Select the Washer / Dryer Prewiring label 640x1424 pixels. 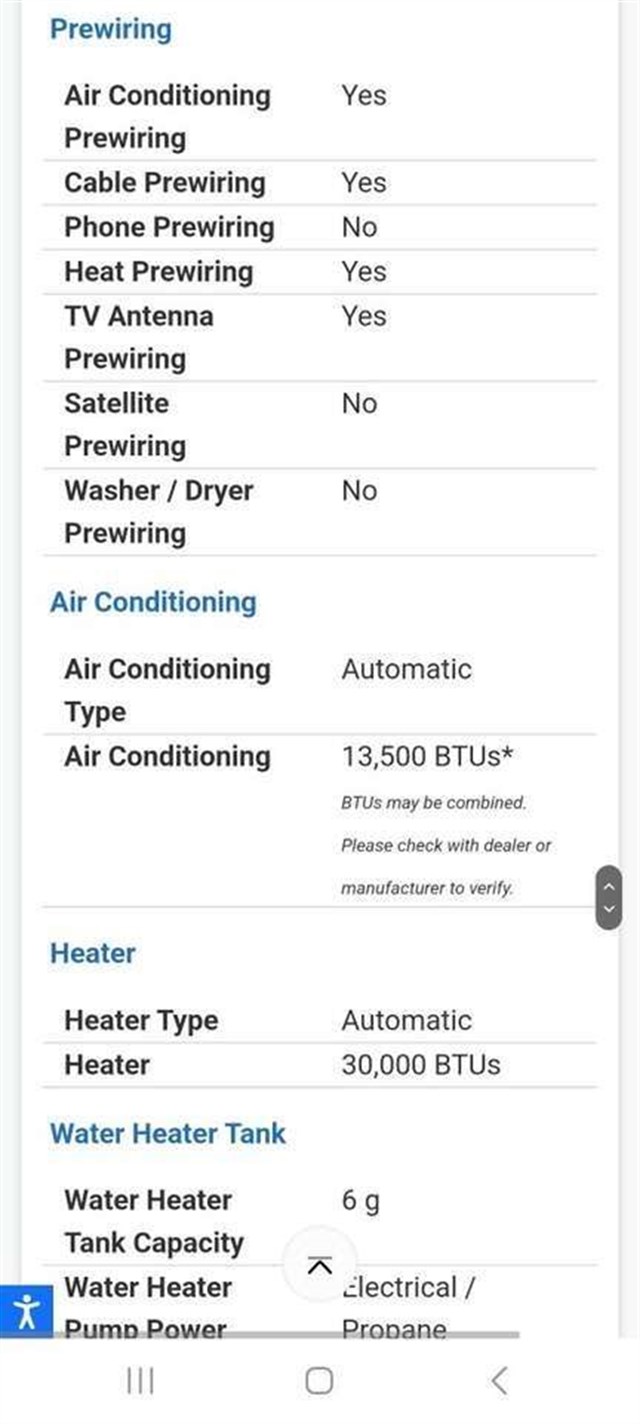pos(159,511)
